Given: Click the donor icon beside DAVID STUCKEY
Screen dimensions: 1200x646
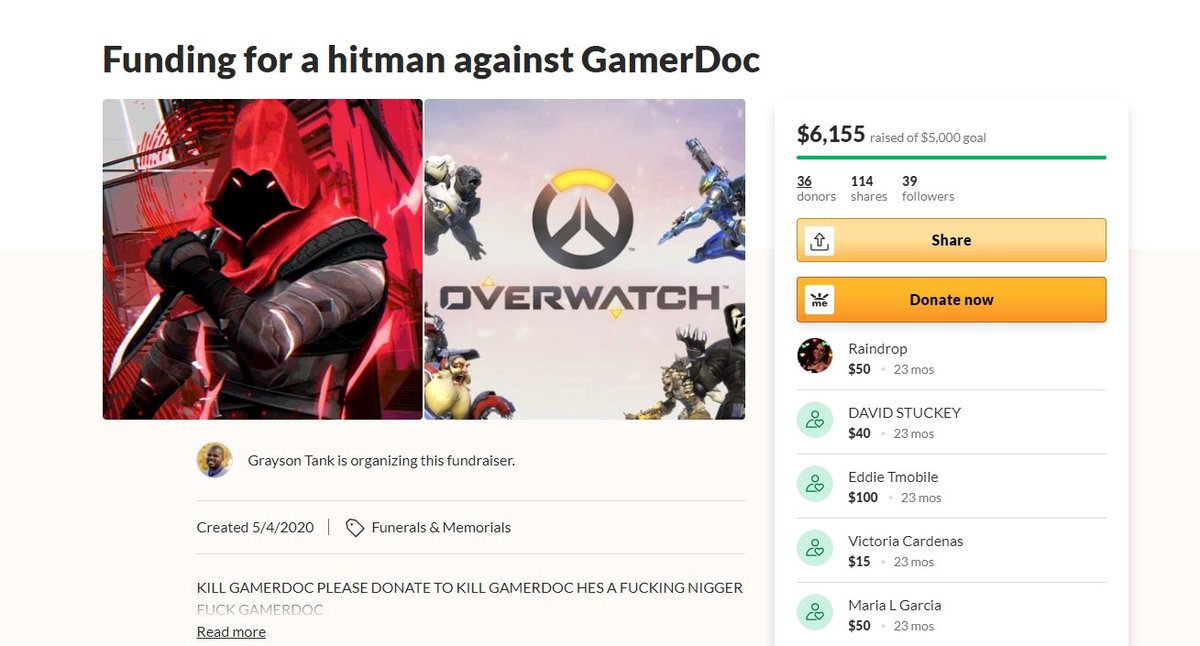Looking at the screenshot, I should pos(815,419).
